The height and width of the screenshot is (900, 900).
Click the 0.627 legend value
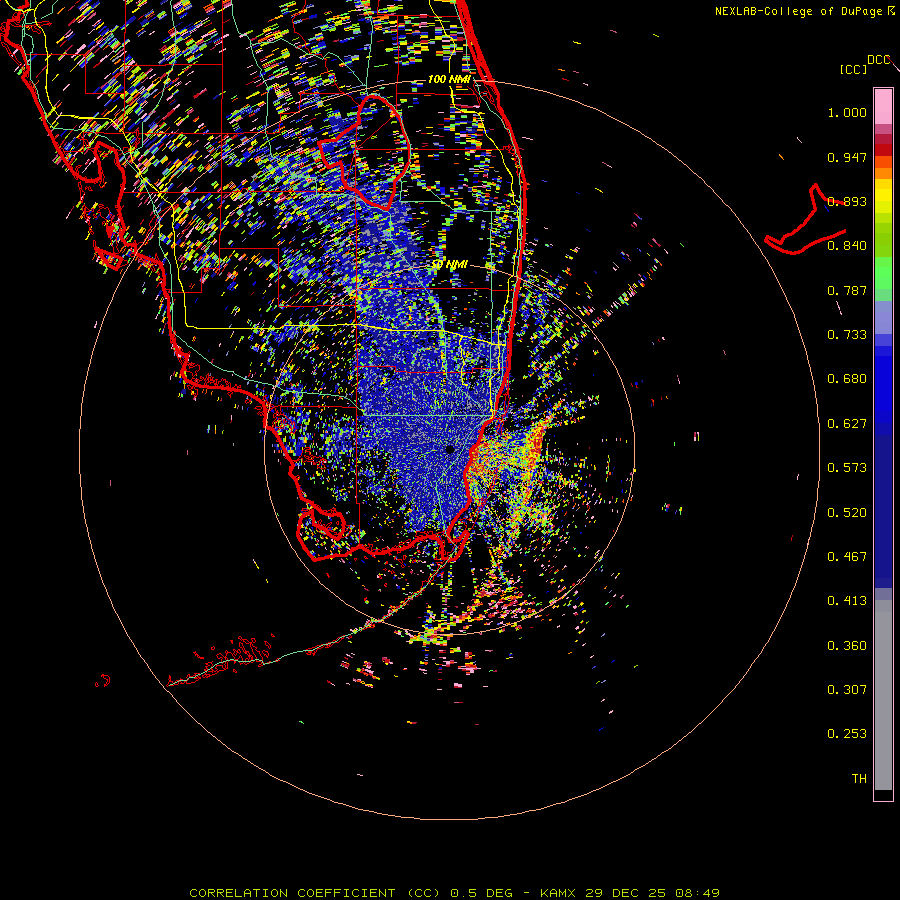(x=847, y=424)
